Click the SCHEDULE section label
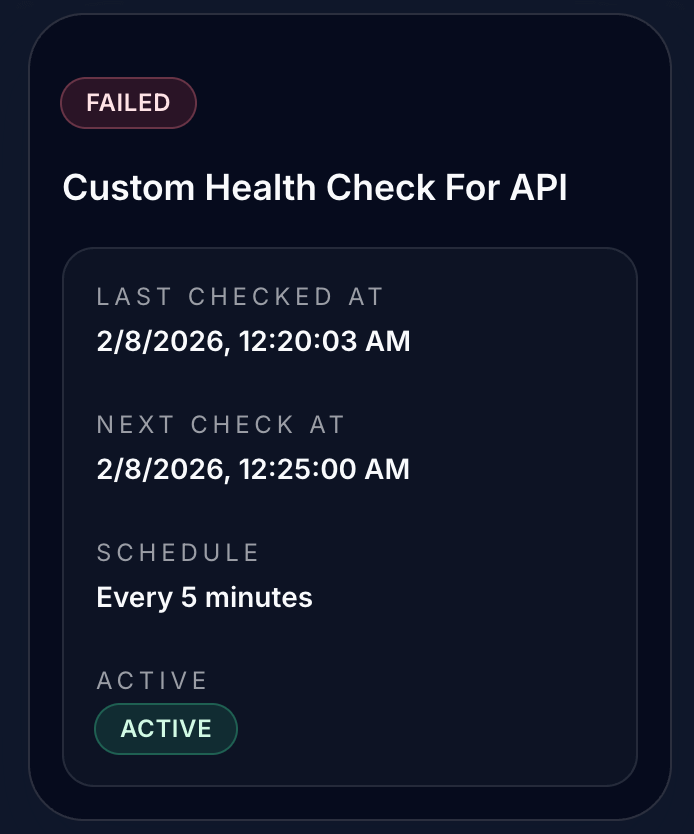The image size is (694, 834). pos(178,552)
